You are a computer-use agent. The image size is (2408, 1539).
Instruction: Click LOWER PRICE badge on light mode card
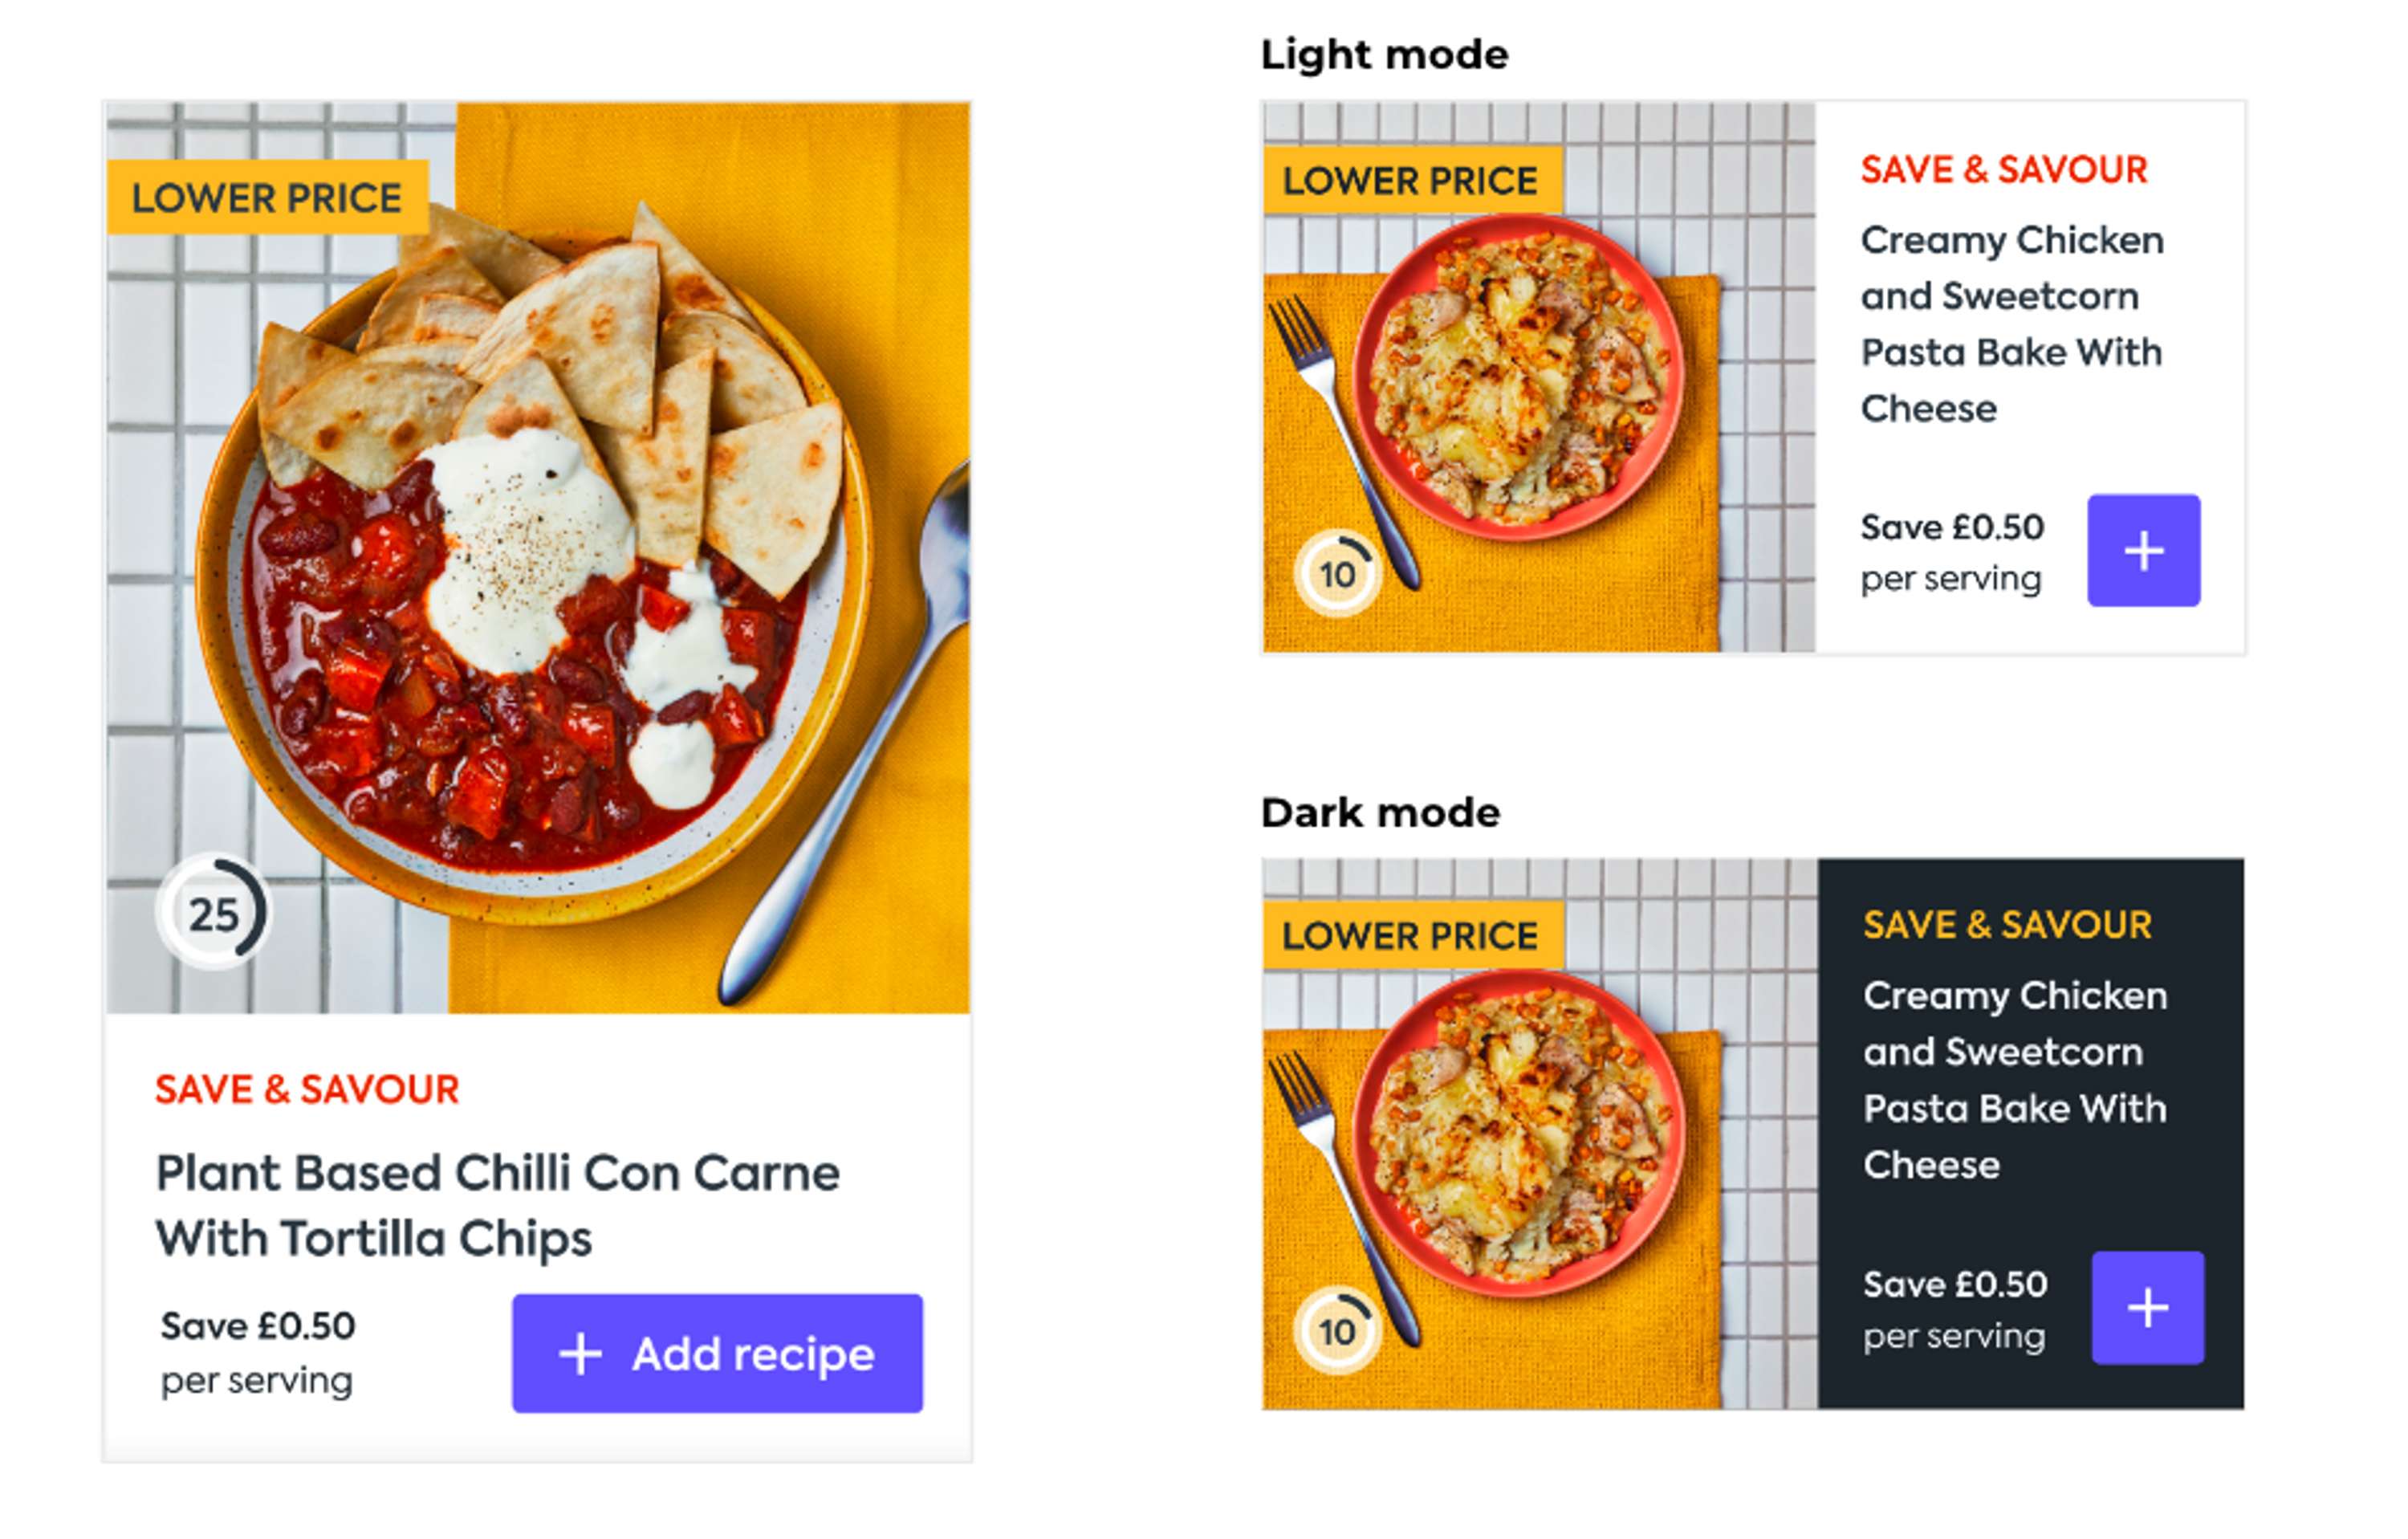(x=1410, y=181)
